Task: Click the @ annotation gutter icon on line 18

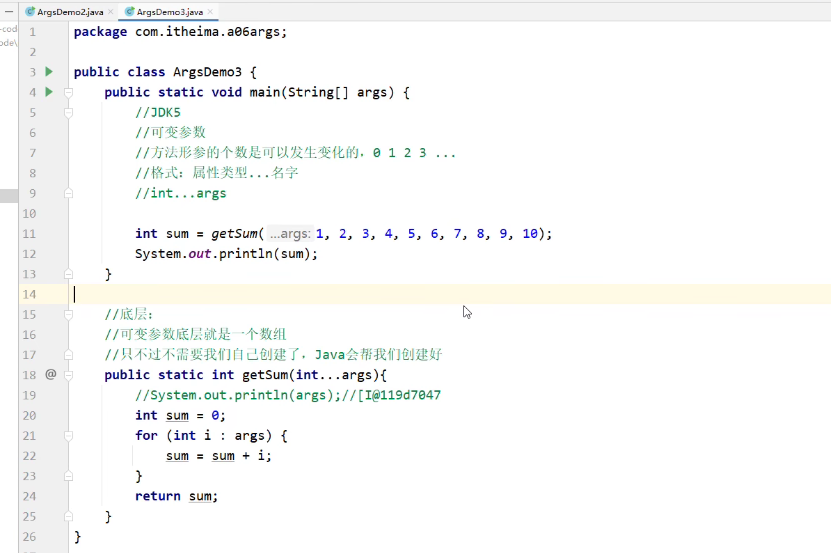Action: pyautogui.click(x=50, y=374)
